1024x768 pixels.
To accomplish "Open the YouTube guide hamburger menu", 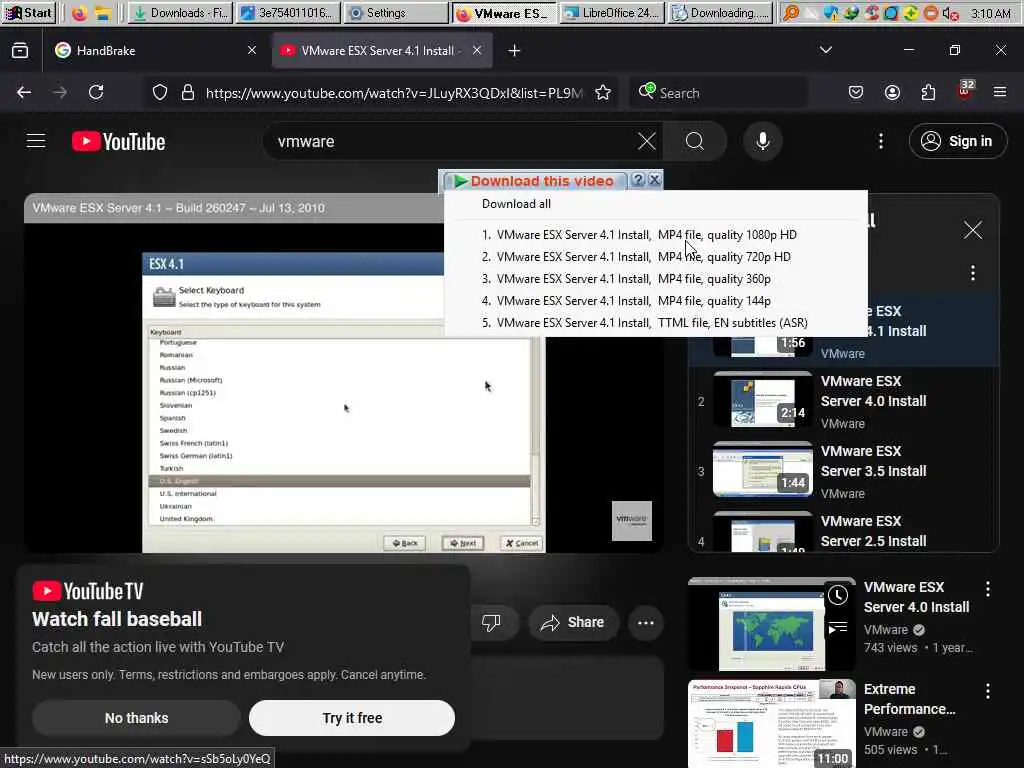I will (36, 141).
